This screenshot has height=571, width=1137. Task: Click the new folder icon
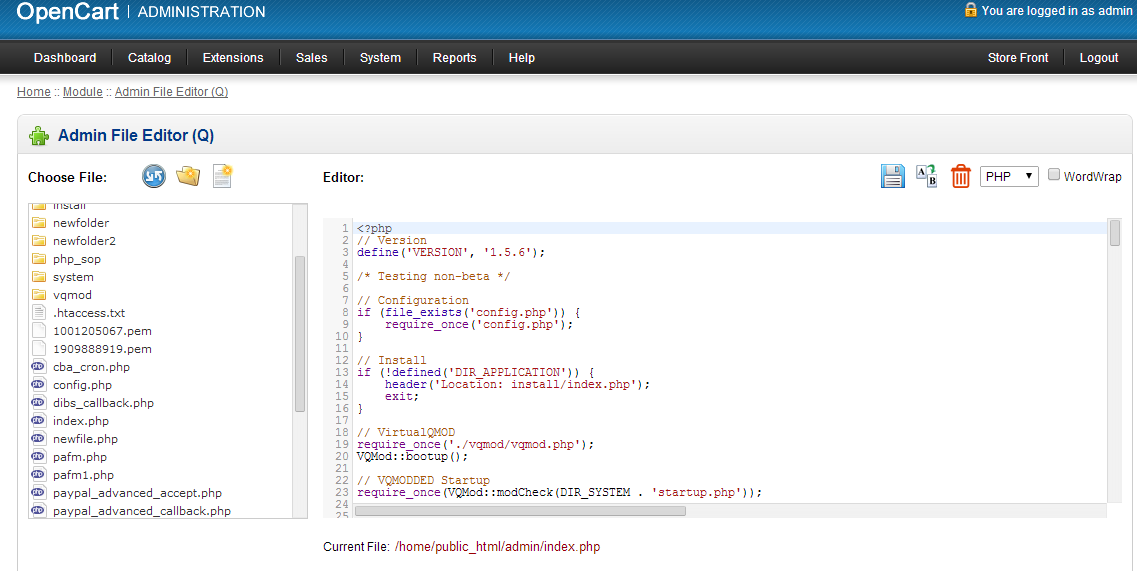click(188, 176)
